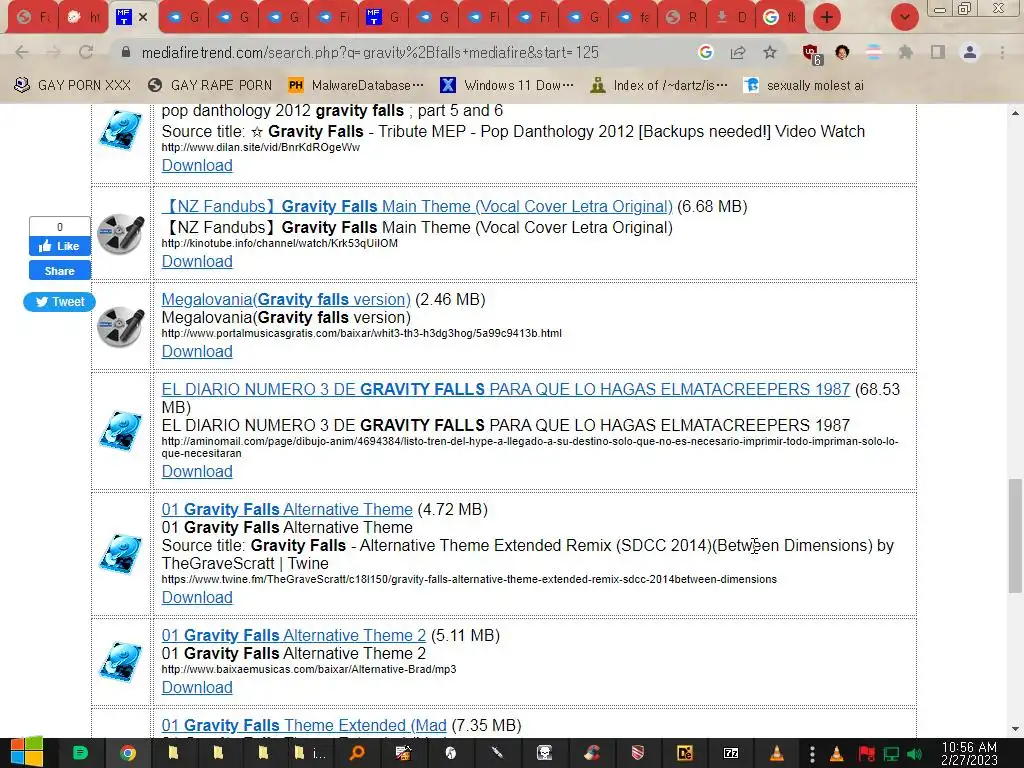Open 01 Gravity Falls Theme Extended link
The height and width of the screenshot is (768, 1024).
click(304, 726)
